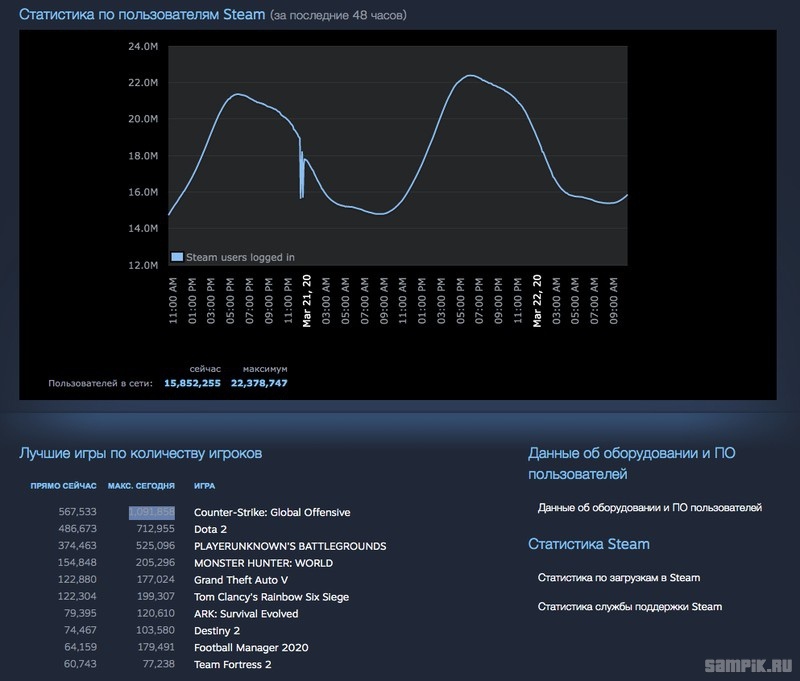Click the Лучшие игры по количеству игроков heading
The height and width of the screenshot is (681, 800).
pos(141,453)
